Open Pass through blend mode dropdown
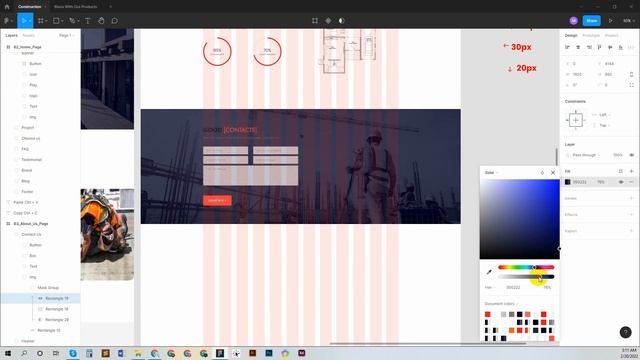Screen dimensions: 640x360 click(587, 155)
